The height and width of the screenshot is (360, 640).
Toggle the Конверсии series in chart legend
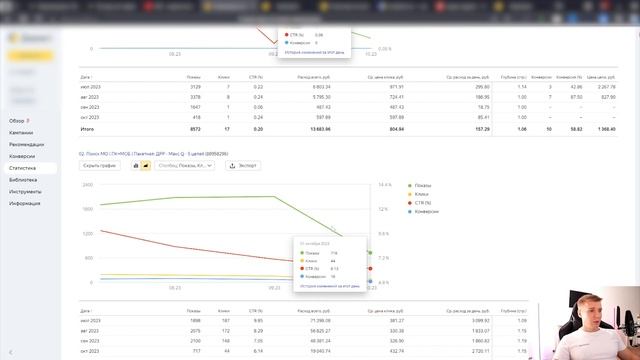point(423,212)
